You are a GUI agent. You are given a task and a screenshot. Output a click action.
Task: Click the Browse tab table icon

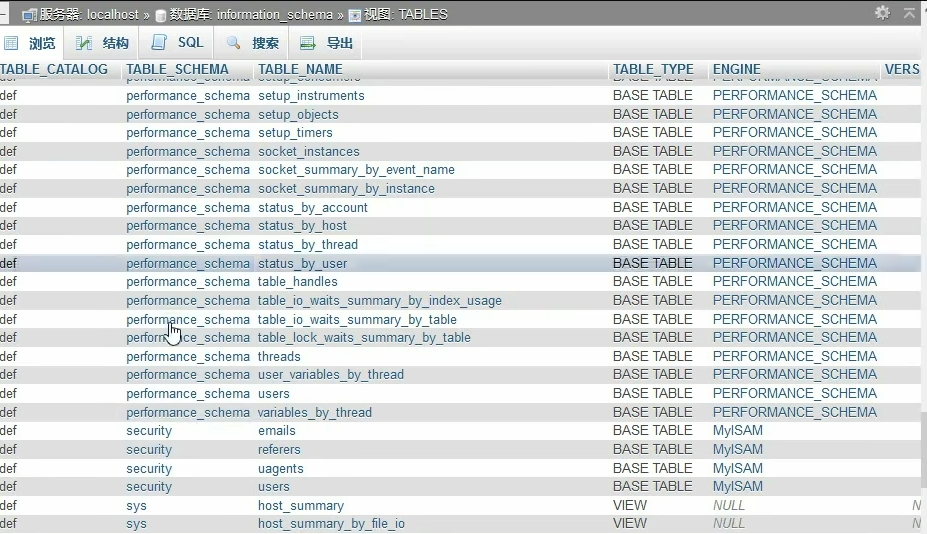(11, 43)
